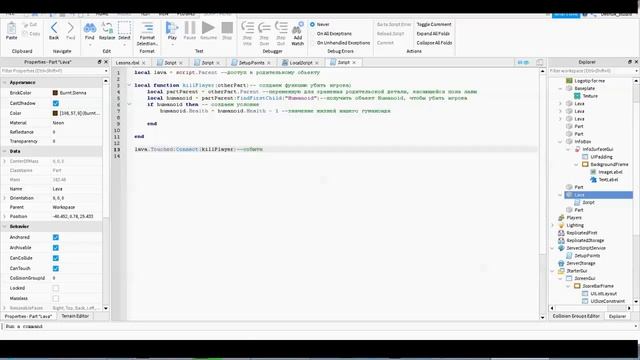Click Collapse All Folds action
Image resolution: width=640 pixels, height=360 pixels.
[x=434, y=43]
